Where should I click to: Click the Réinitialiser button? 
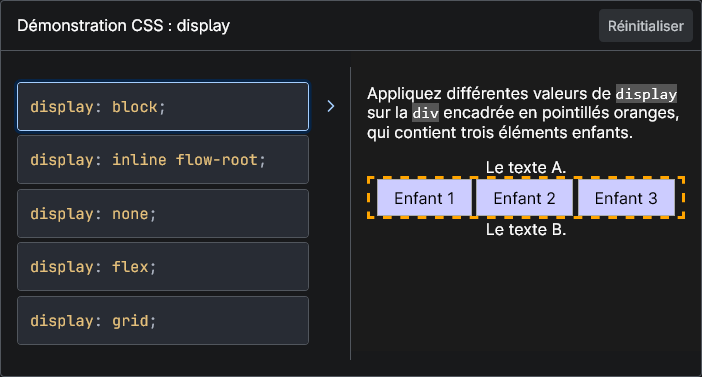tap(646, 26)
